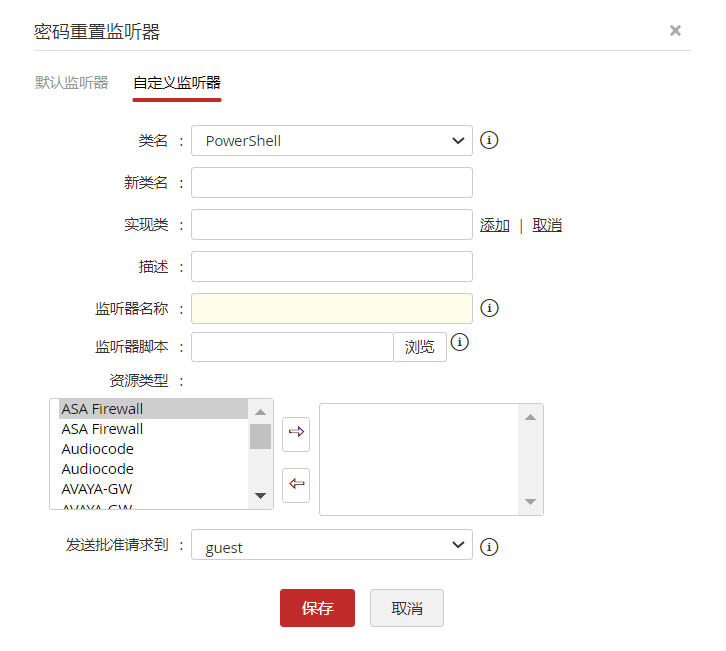This screenshot has height=651, width=726.
Task: Expand the 发送批准请求到 guest dropdown
Action: click(331, 546)
